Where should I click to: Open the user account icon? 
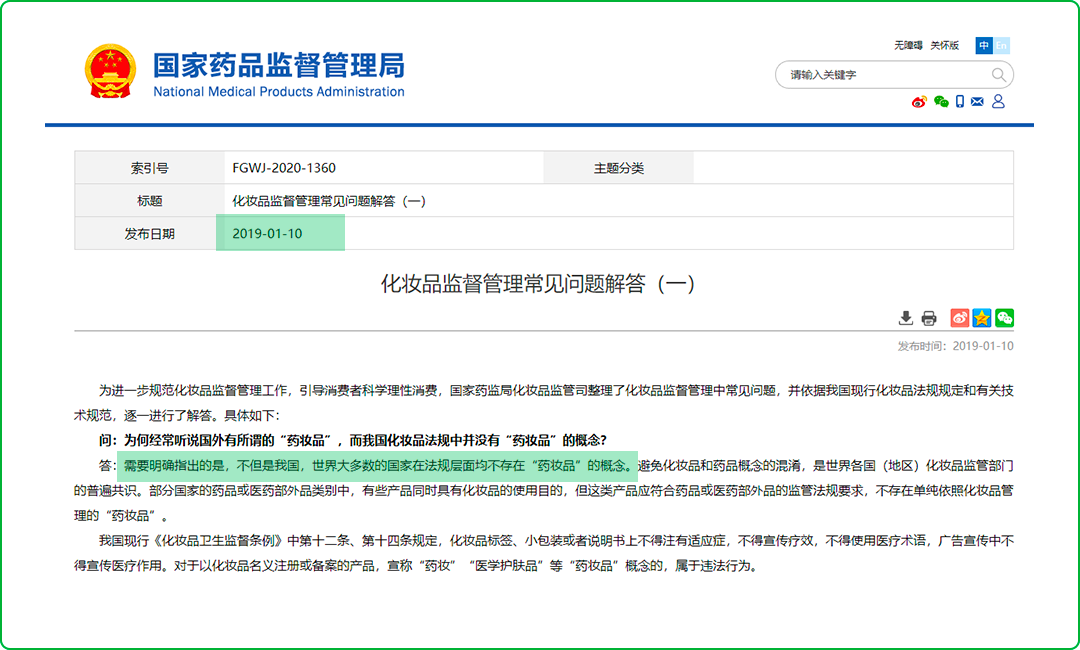pyautogui.click(x=998, y=102)
